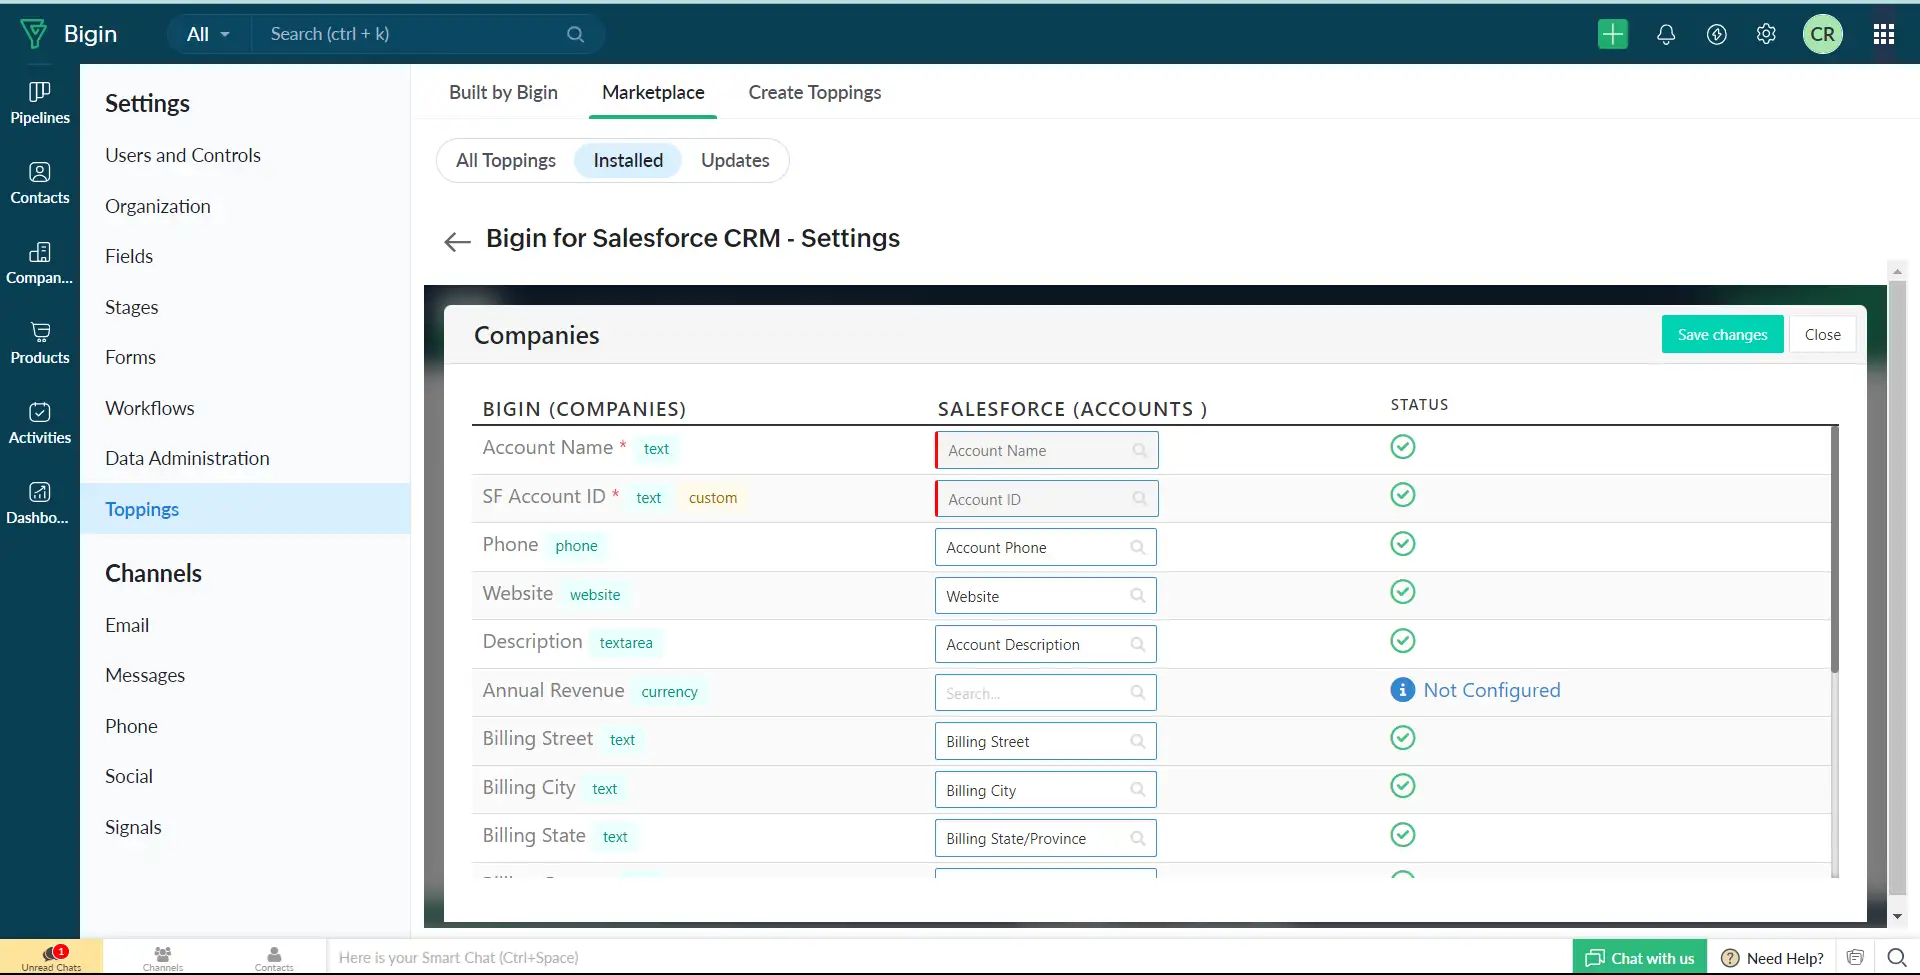Open the Account Name mapping selector
The height and width of the screenshot is (975, 1920).
pos(1045,450)
